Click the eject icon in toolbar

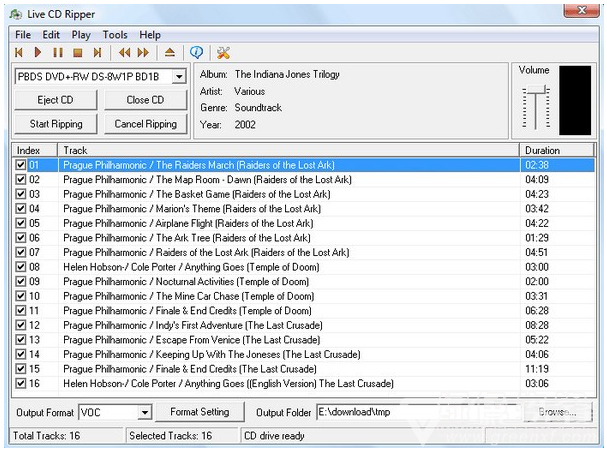pyautogui.click(x=169, y=52)
